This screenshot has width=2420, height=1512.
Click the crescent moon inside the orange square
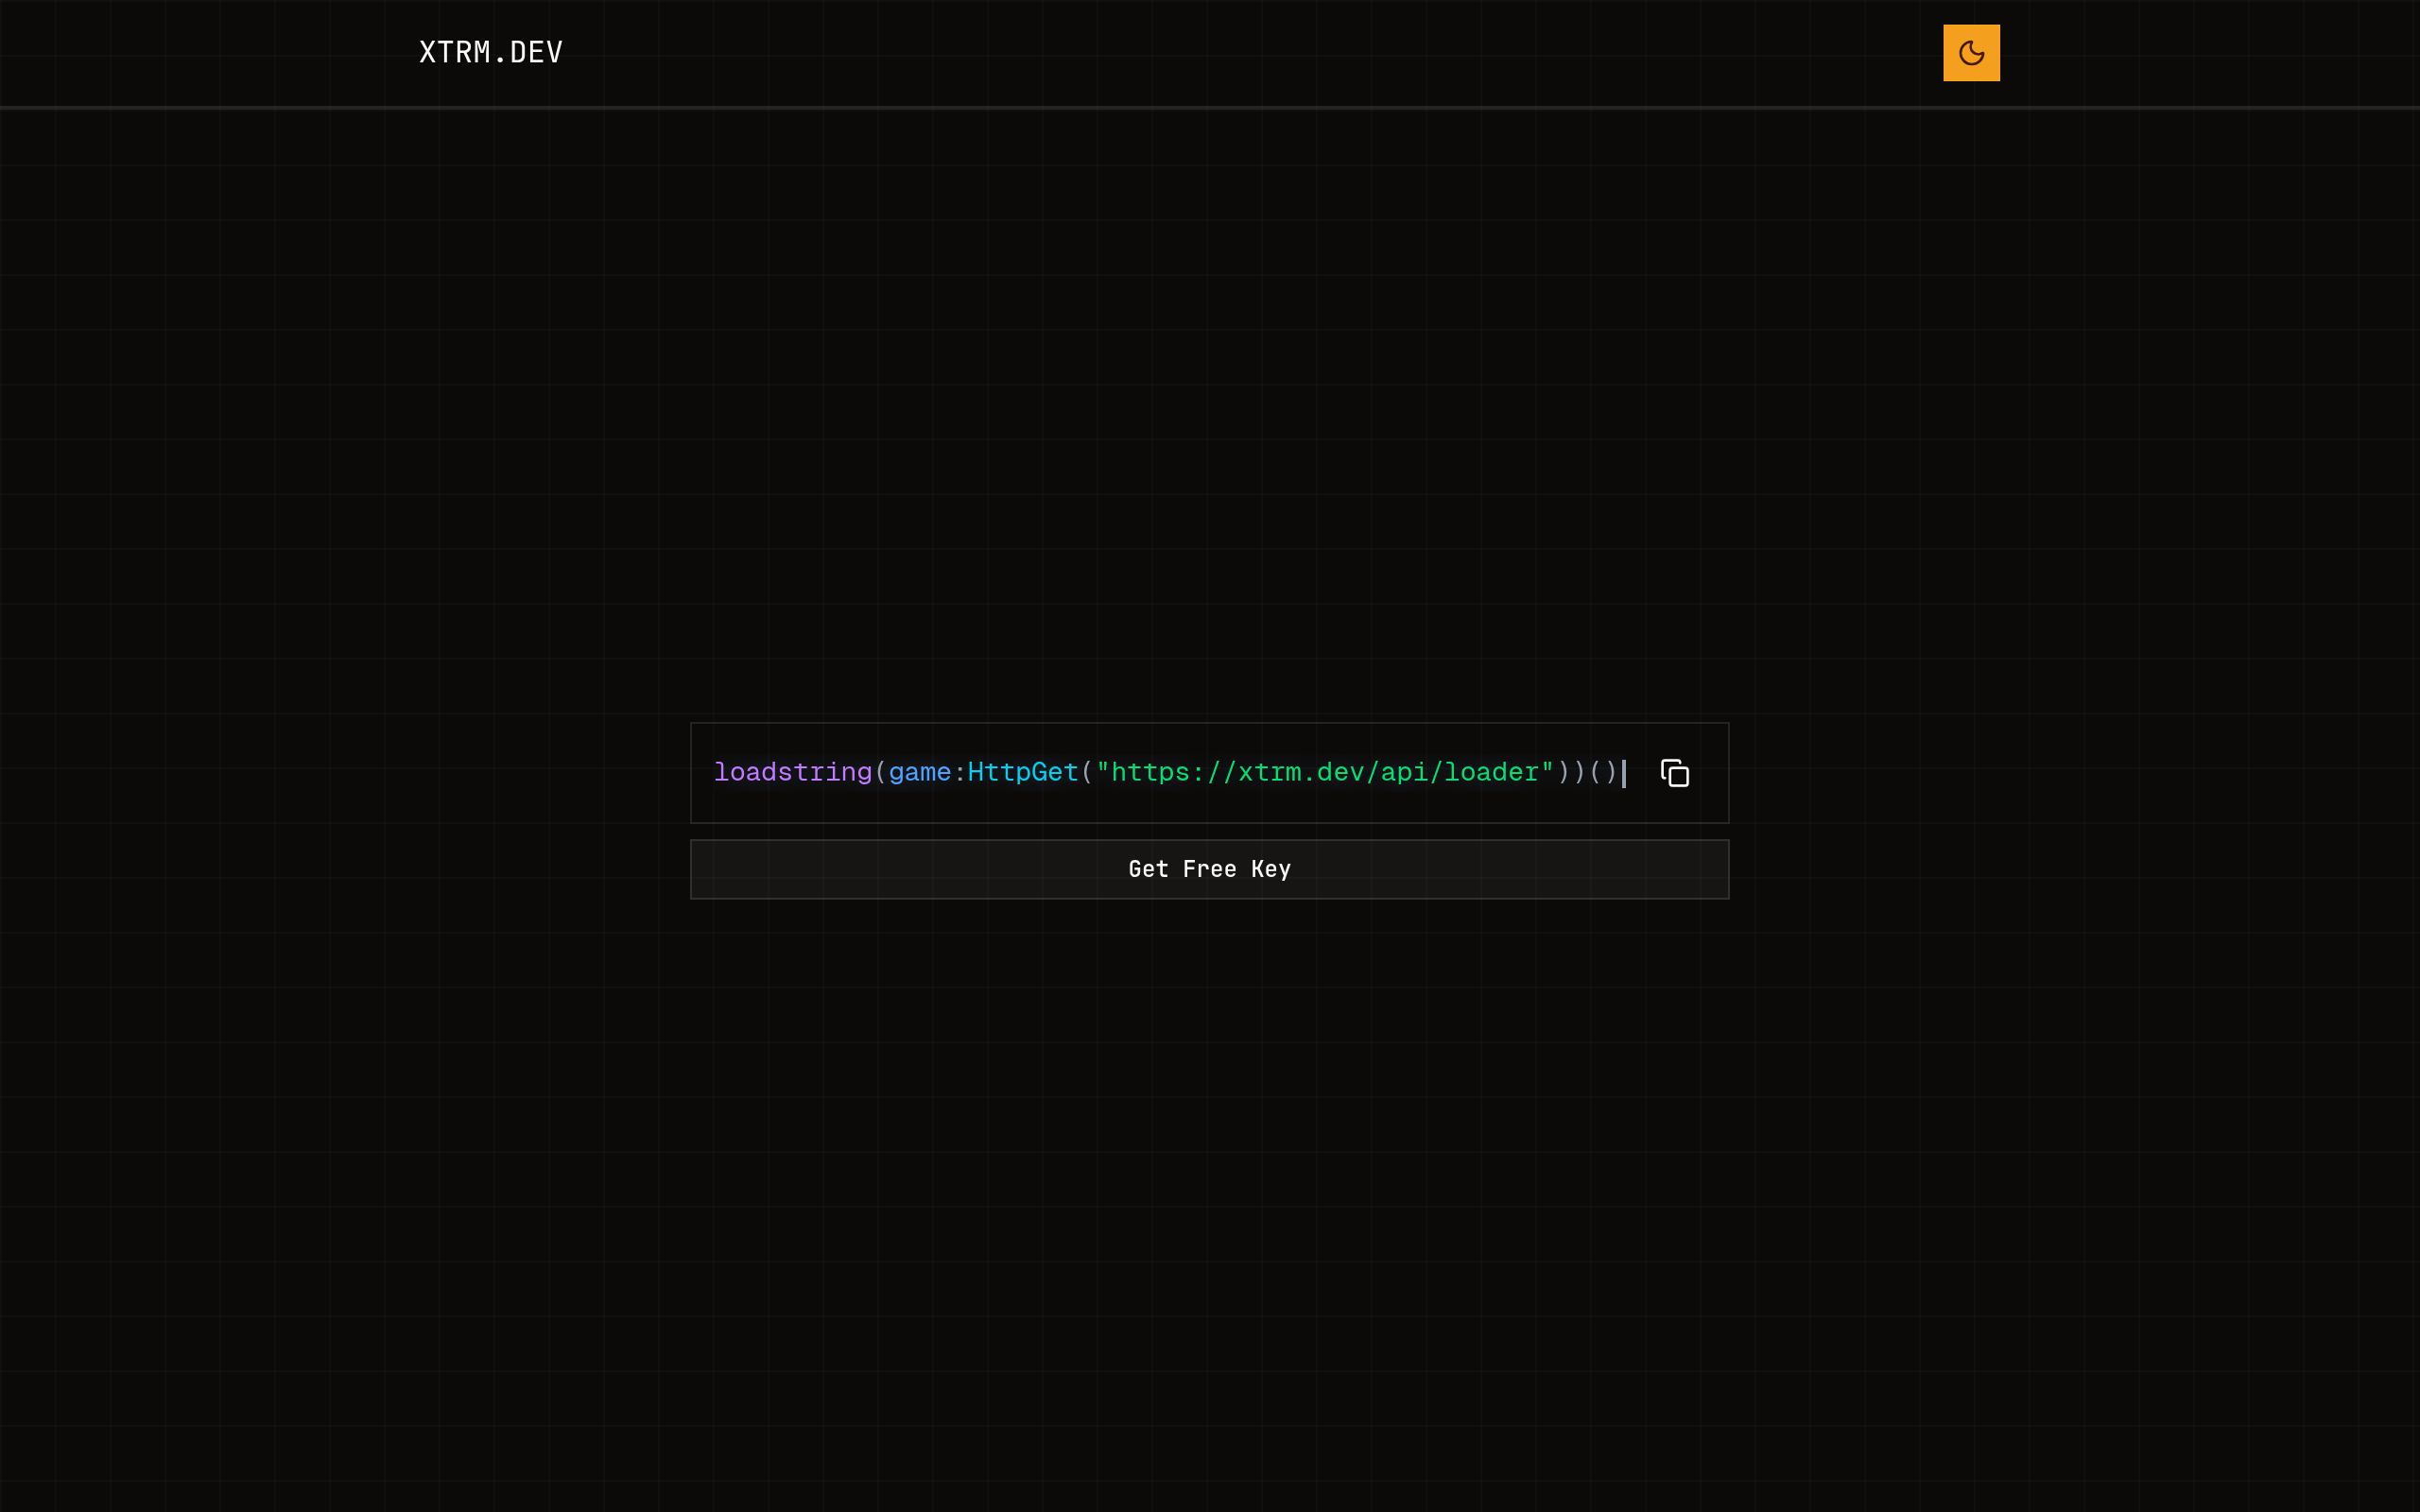[1971, 52]
